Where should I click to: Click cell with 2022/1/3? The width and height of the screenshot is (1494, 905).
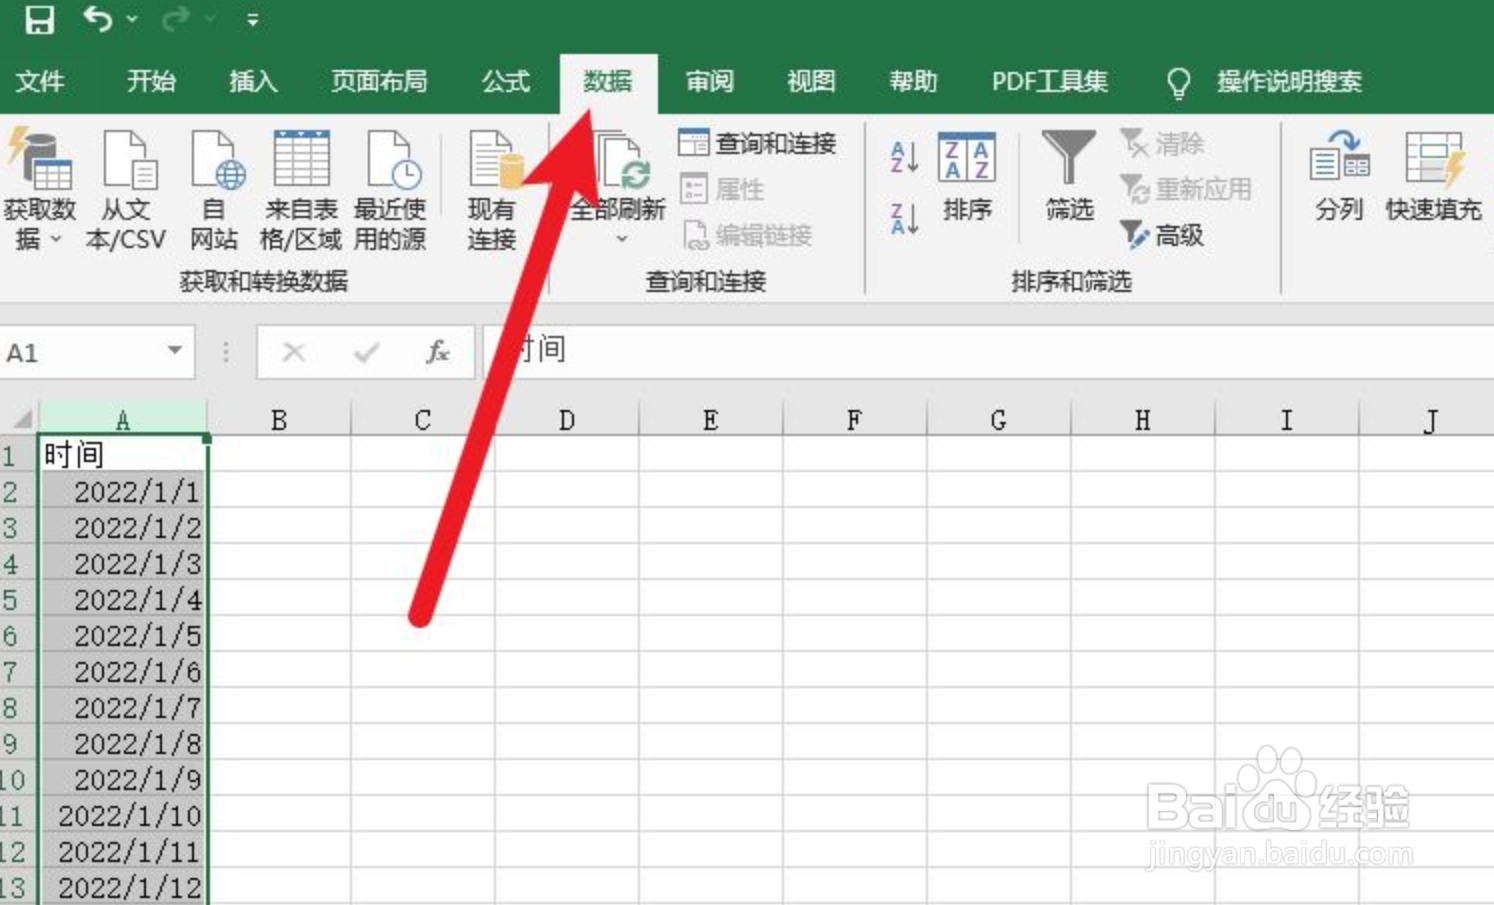click(x=123, y=563)
